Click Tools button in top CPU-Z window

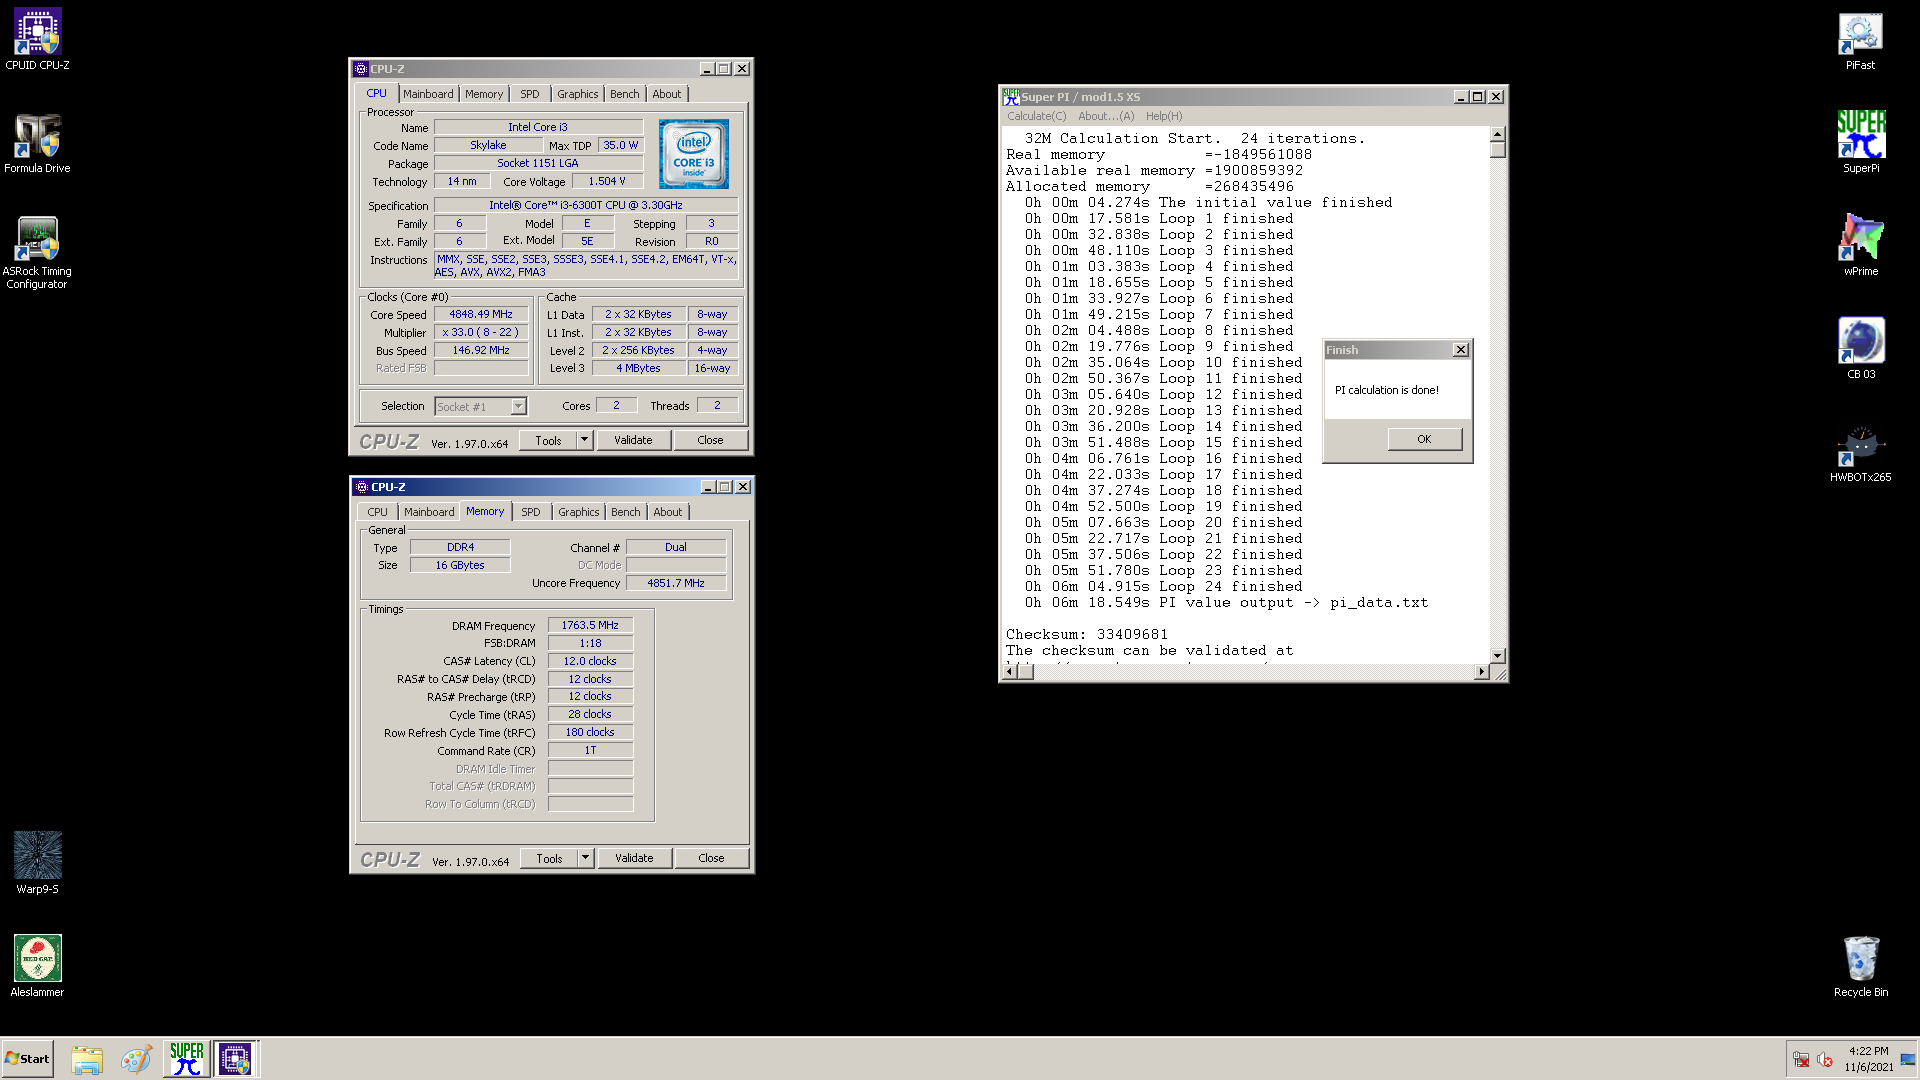[548, 440]
